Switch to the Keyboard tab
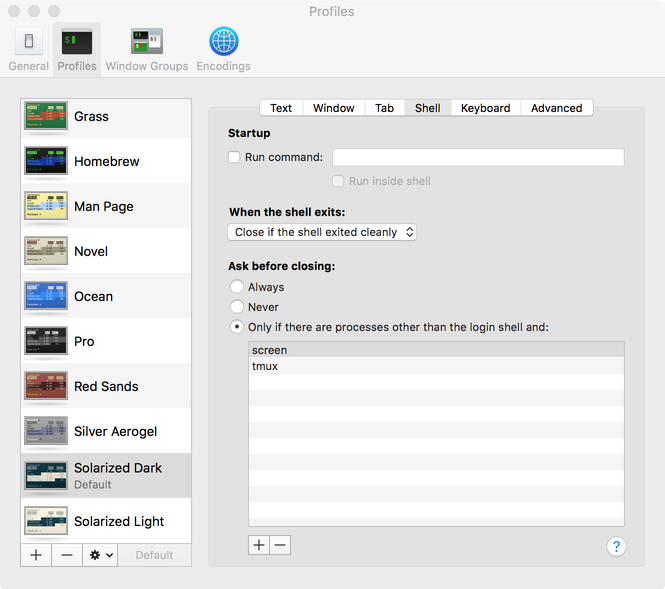 pyautogui.click(x=486, y=108)
